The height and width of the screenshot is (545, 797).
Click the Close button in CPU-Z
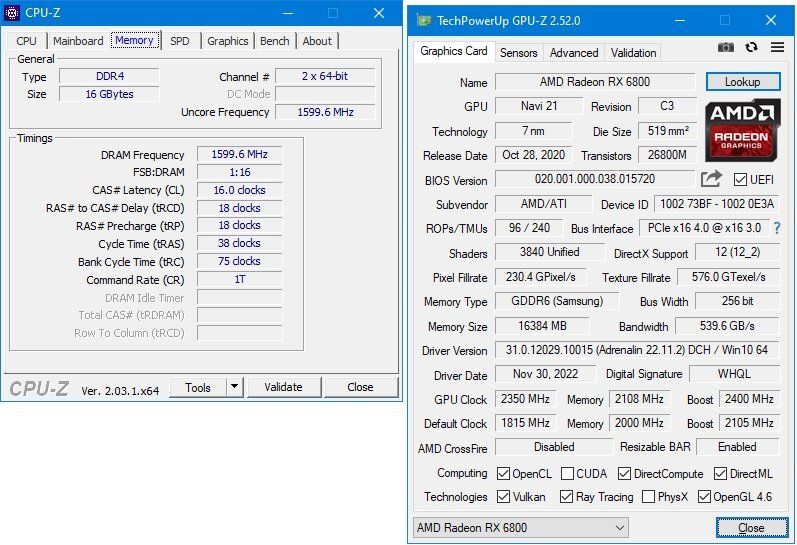click(x=360, y=387)
